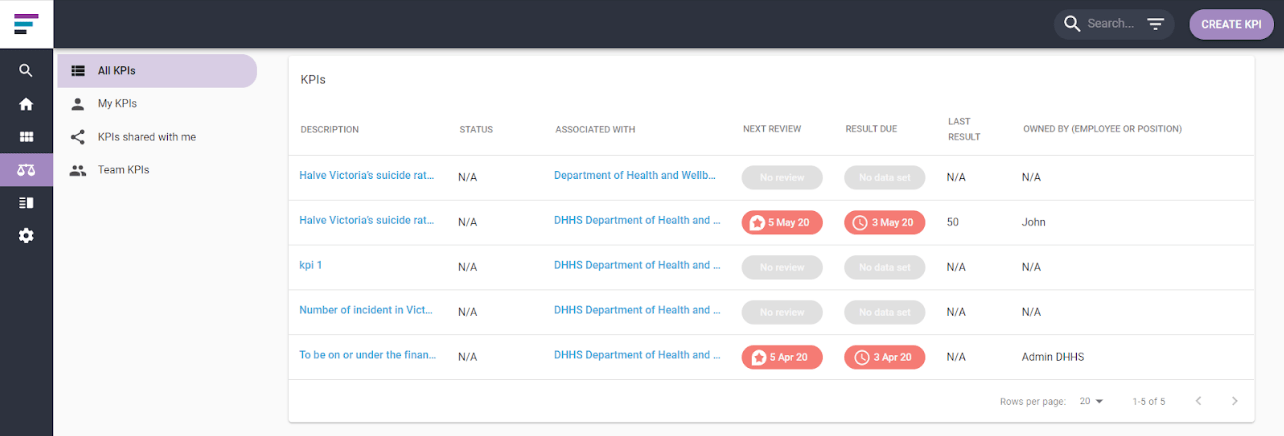This screenshot has width=1284, height=436.
Task: Click the STATUS column header
Action: point(476,130)
